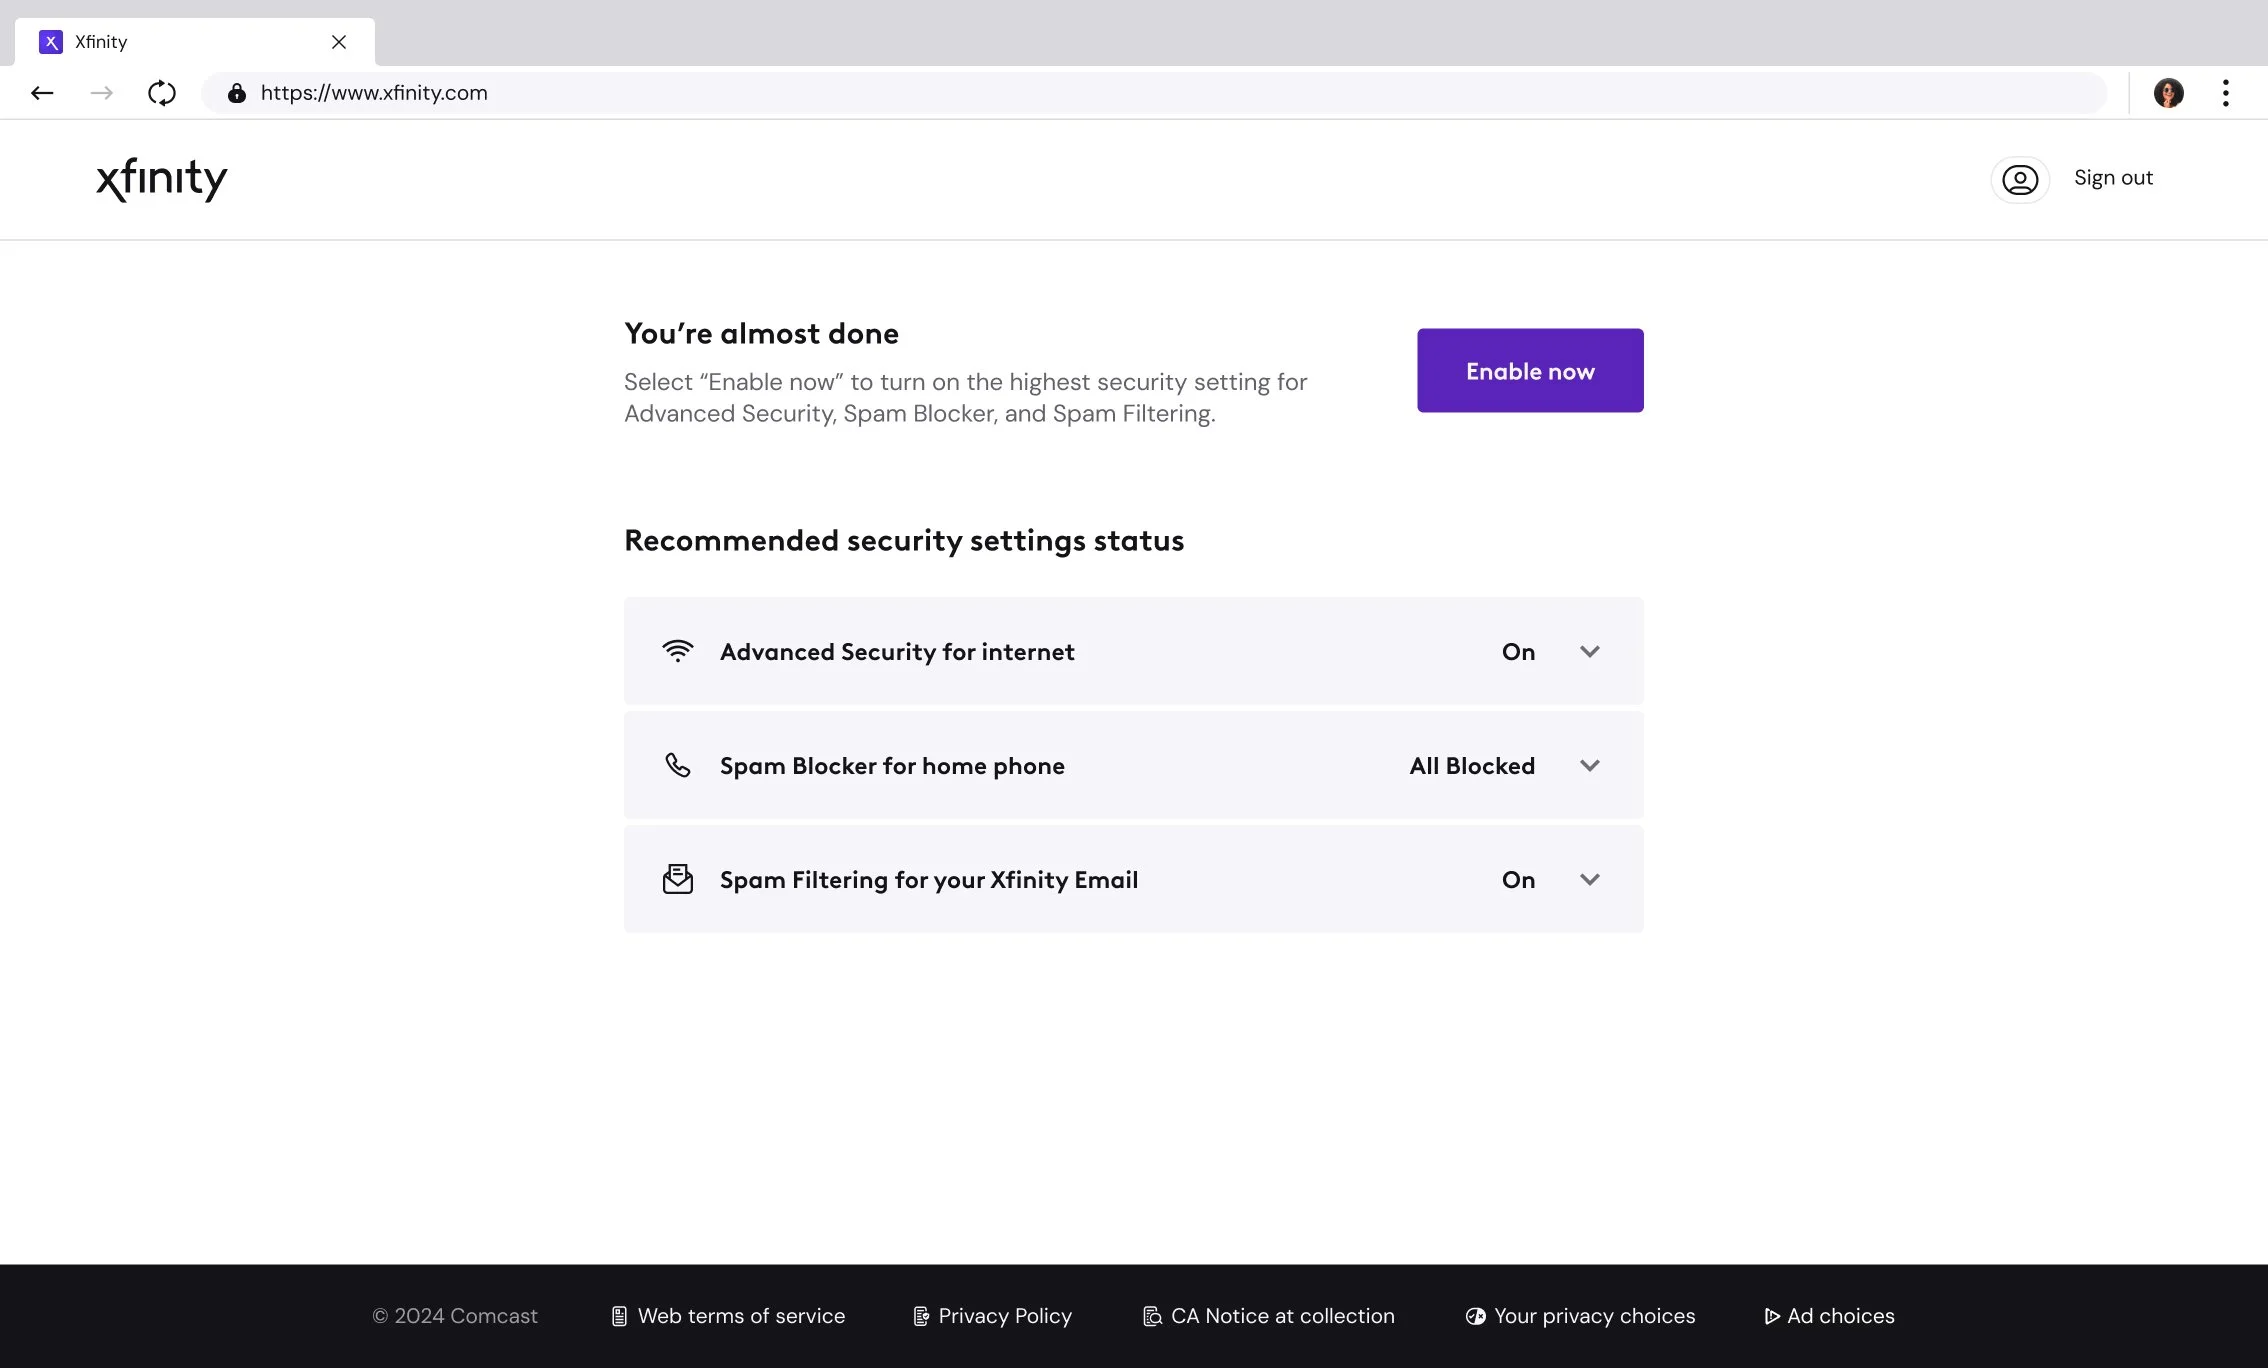Open the browser three-dot menu
The width and height of the screenshot is (2268, 1368).
(x=2225, y=93)
